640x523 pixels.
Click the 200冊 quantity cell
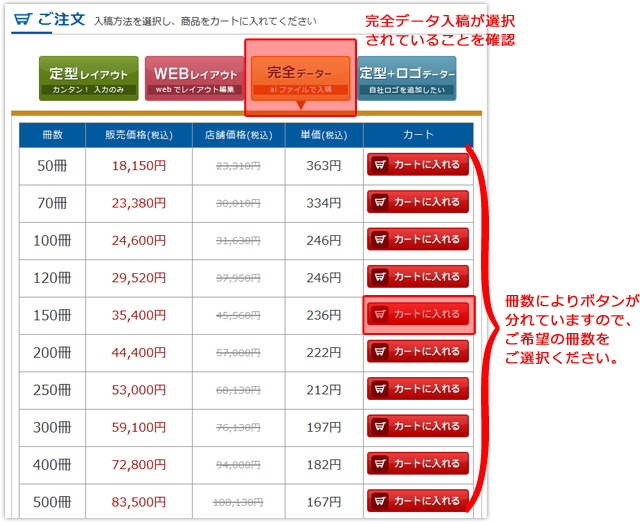(52, 352)
